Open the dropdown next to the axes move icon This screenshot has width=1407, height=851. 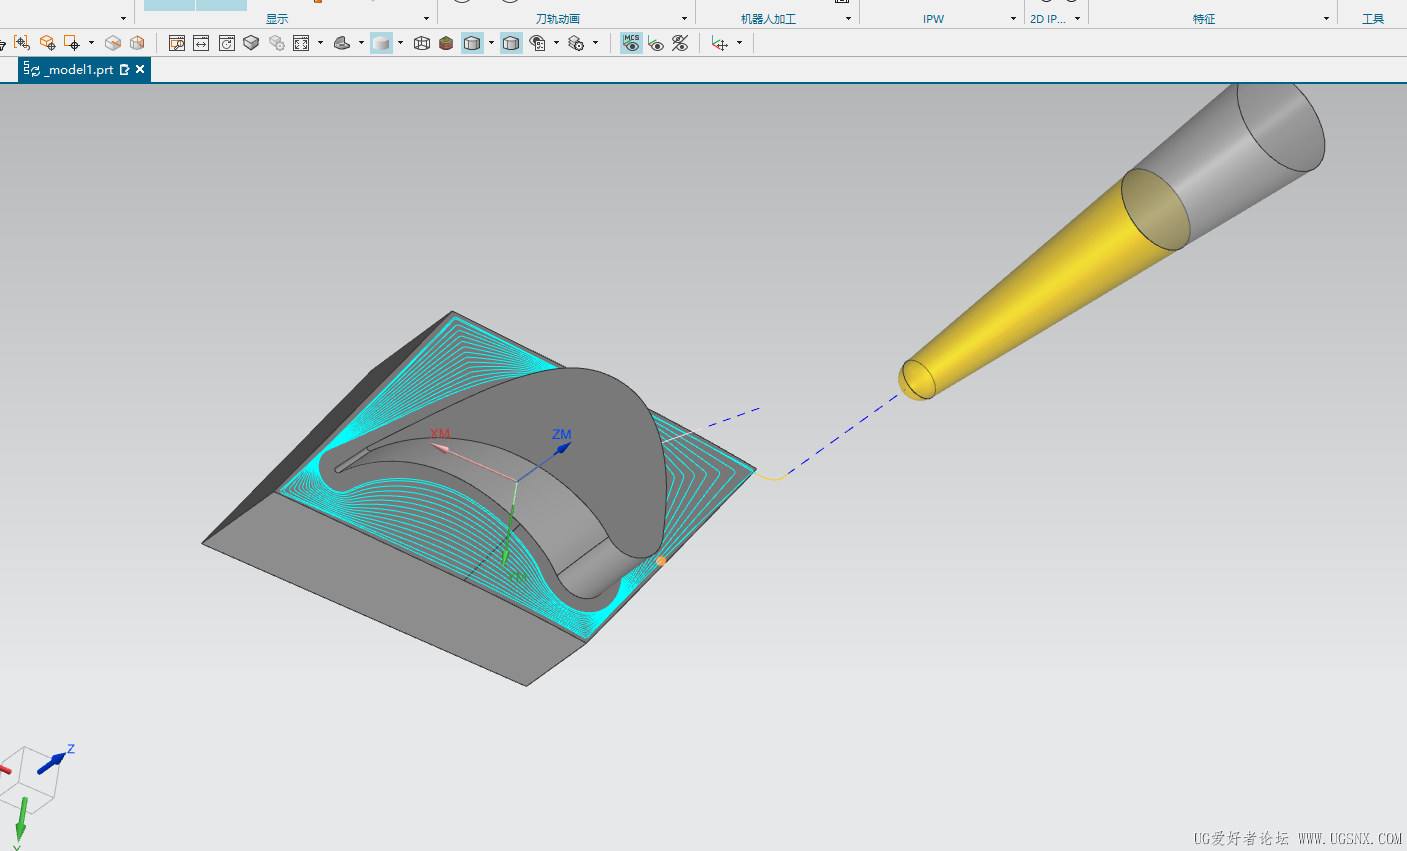[x=739, y=43]
